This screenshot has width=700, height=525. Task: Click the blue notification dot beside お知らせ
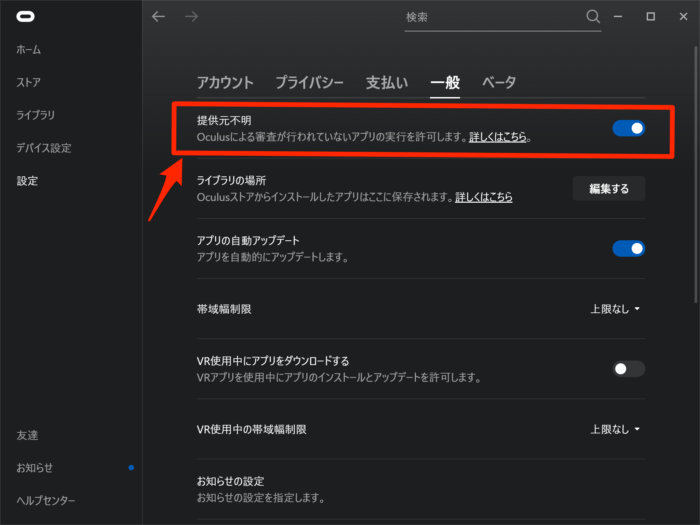coord(131,467)
